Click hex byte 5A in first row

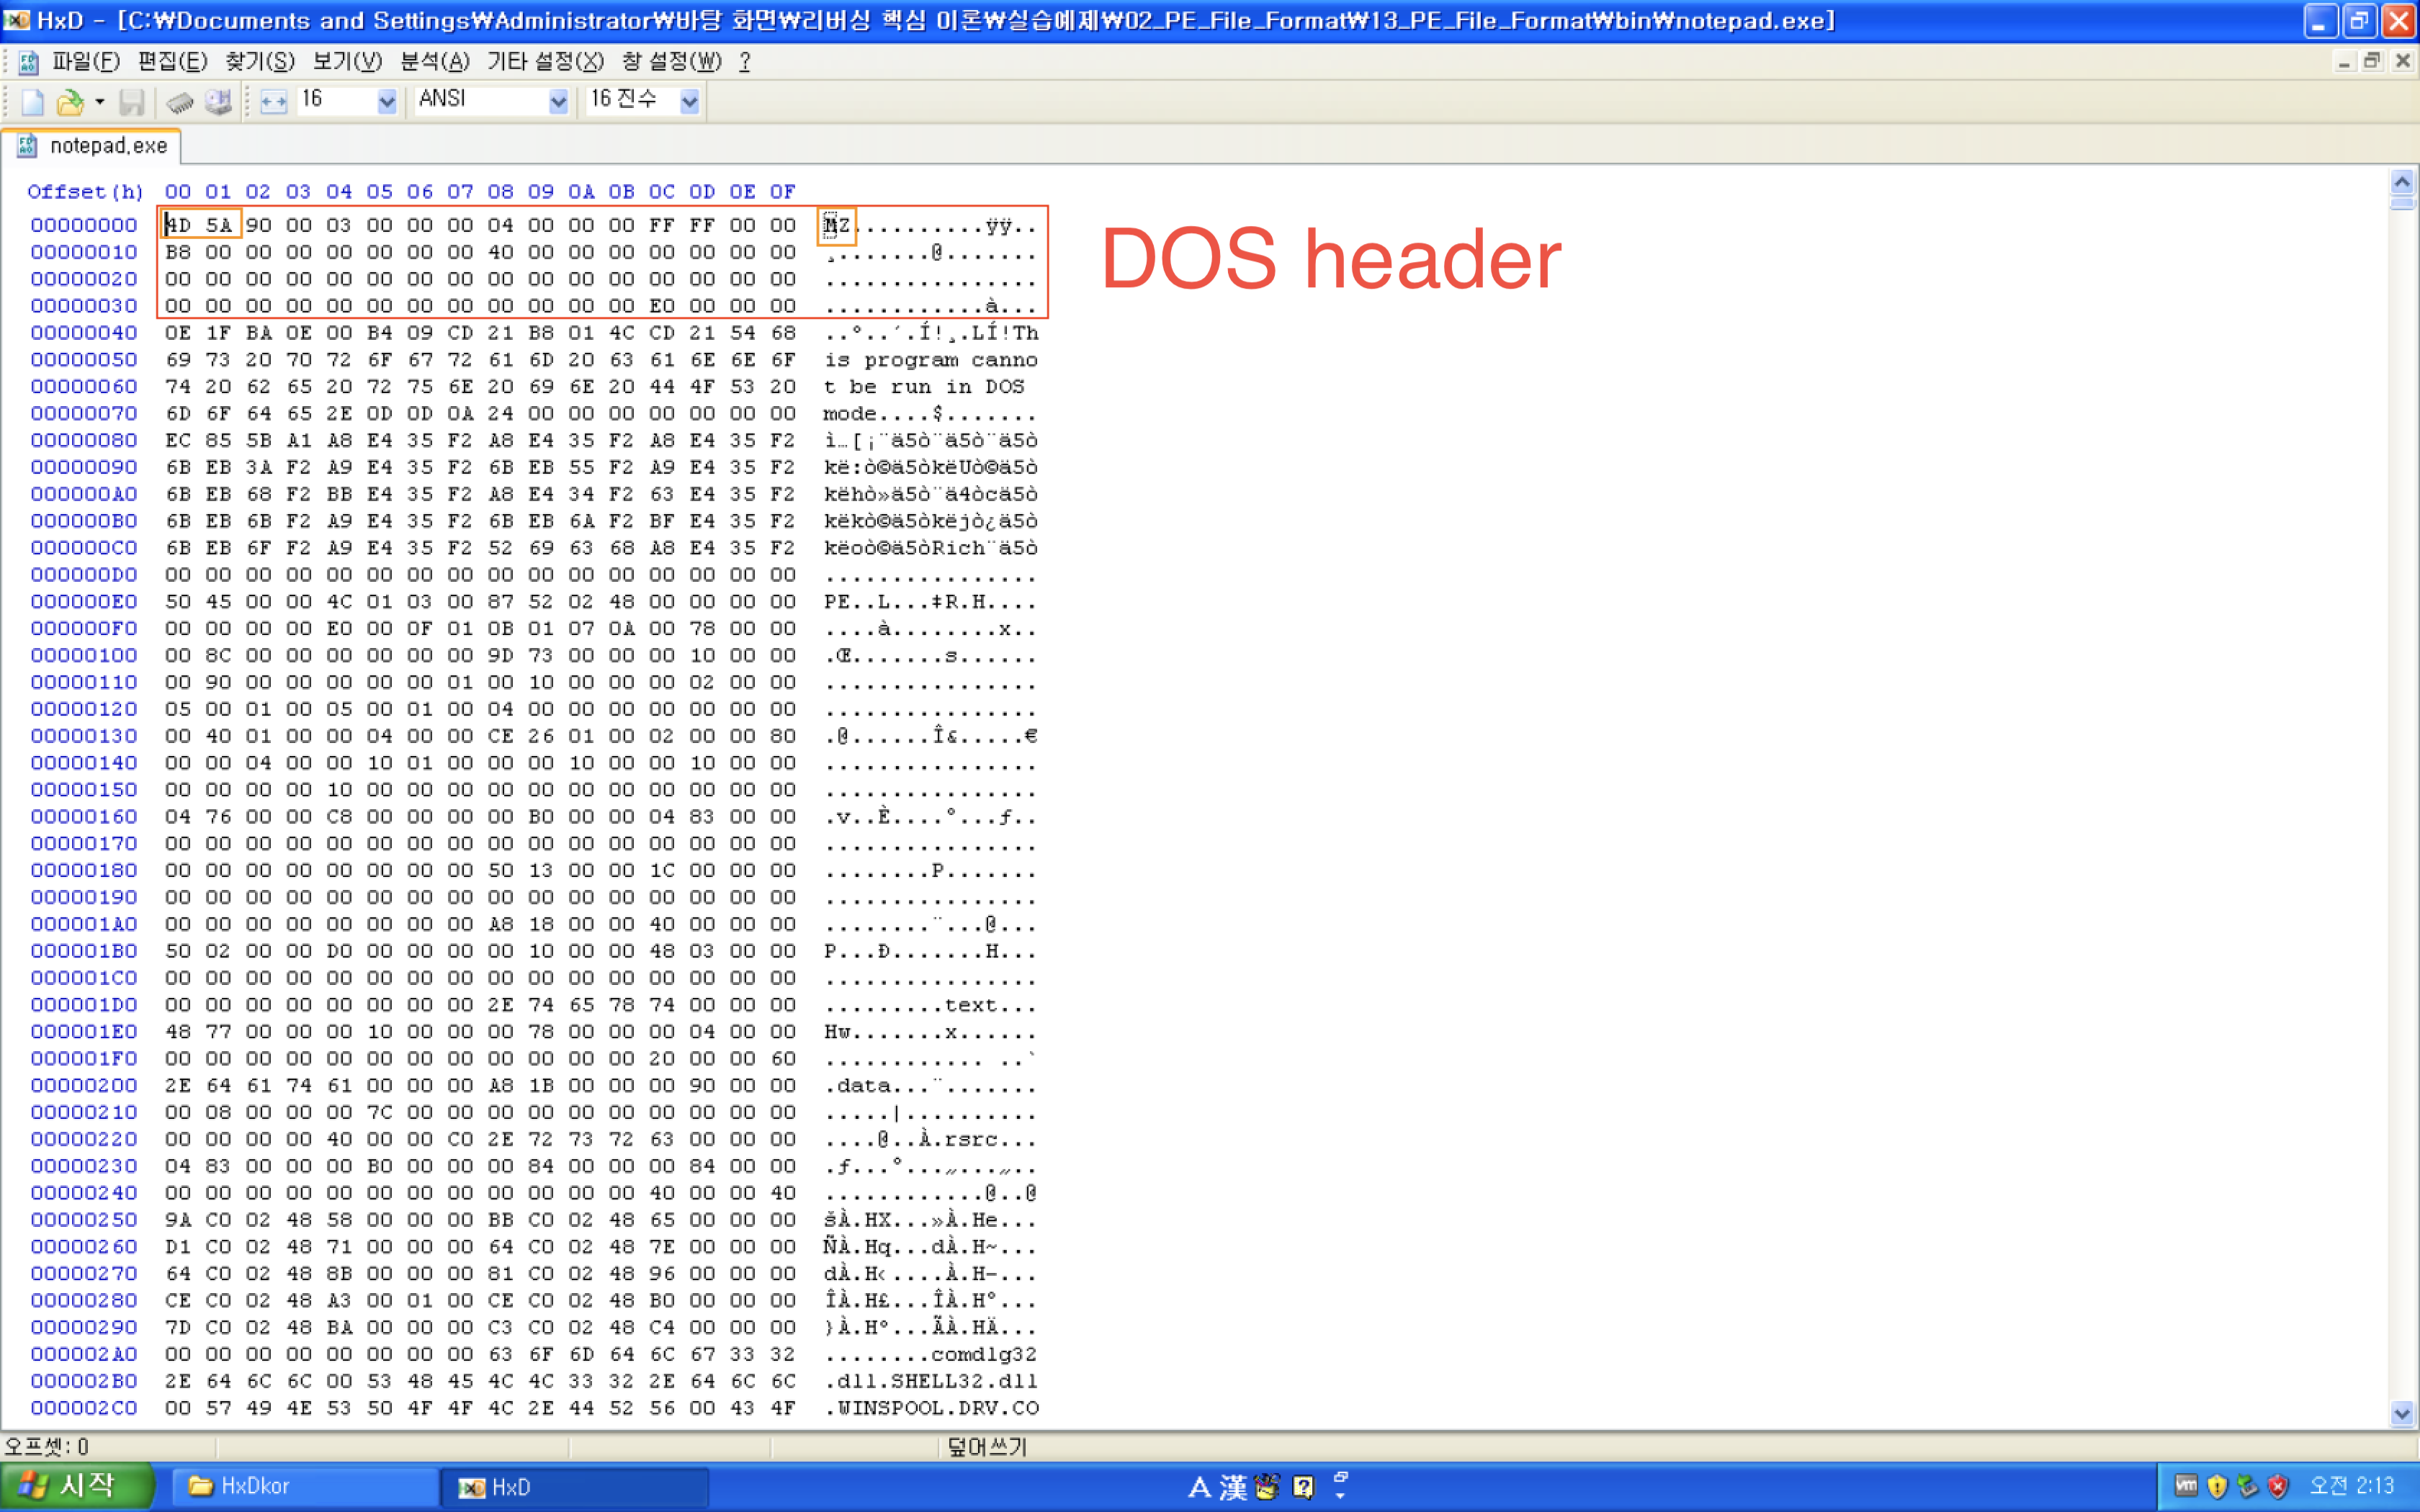click(219, 225)
